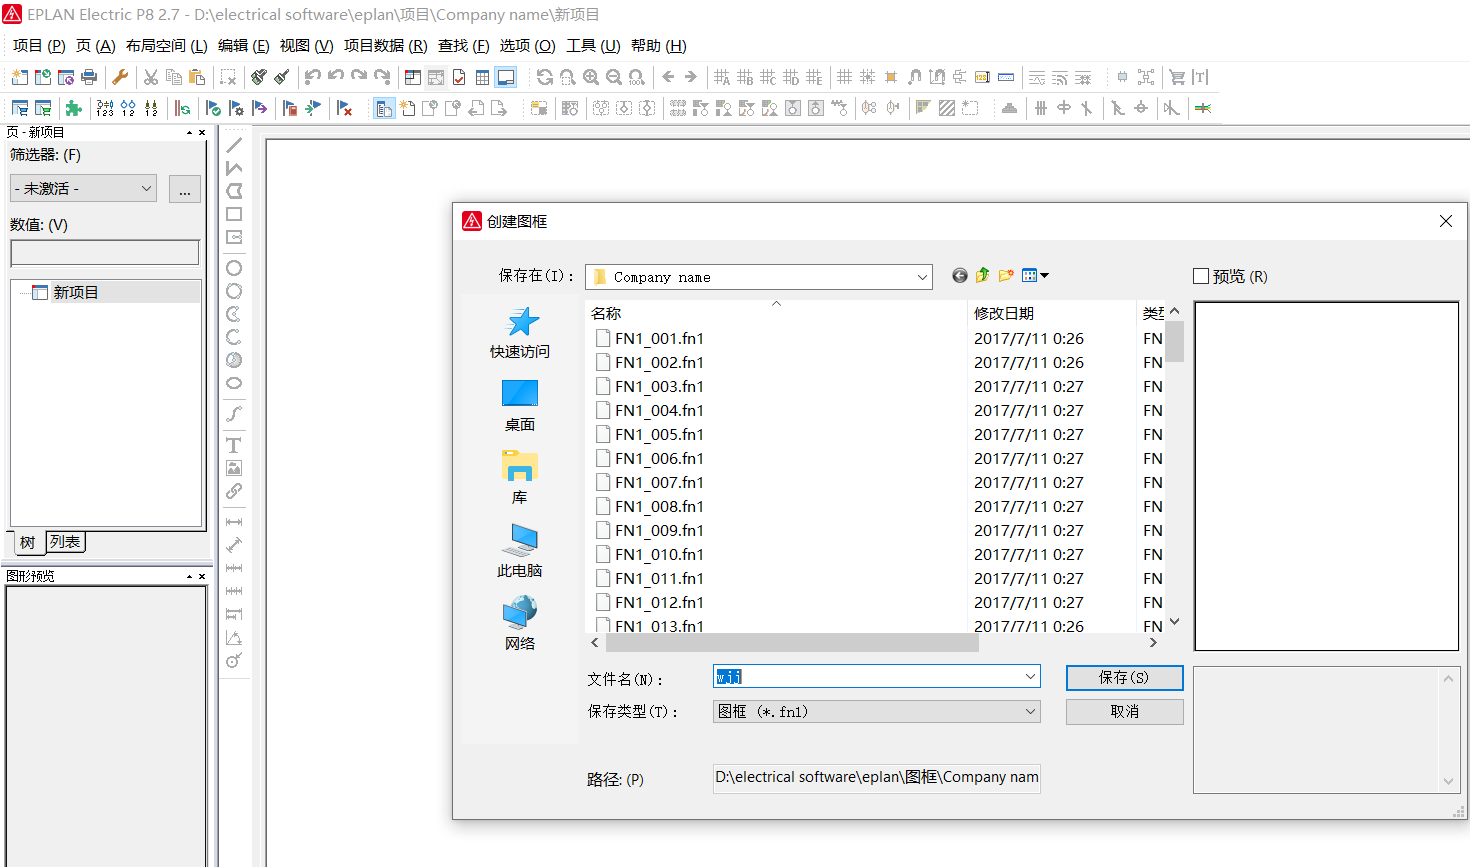This screenshot has height=867, width=1470.
Task: Select the Spline curve tool
Action: [x=234, y=414]
